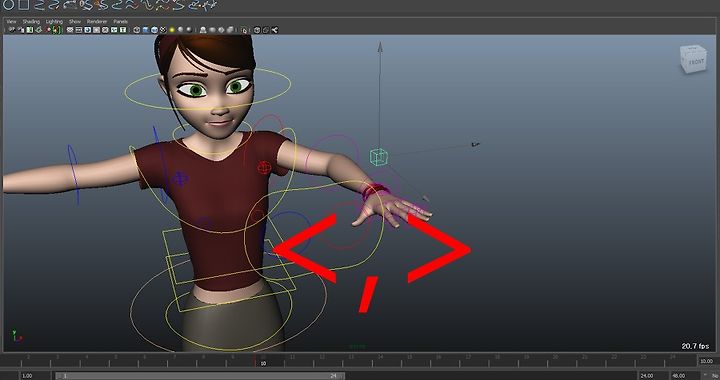This screenshot has width=720, height=380.
Task: Toggle Textured display icon
Action: click(x=163, y=30)
